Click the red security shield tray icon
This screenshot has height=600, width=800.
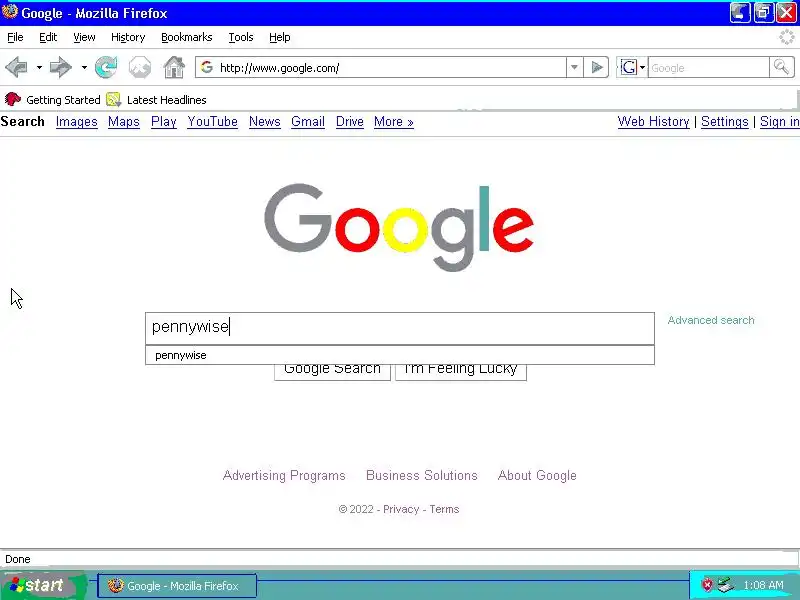tap(707, 585)
